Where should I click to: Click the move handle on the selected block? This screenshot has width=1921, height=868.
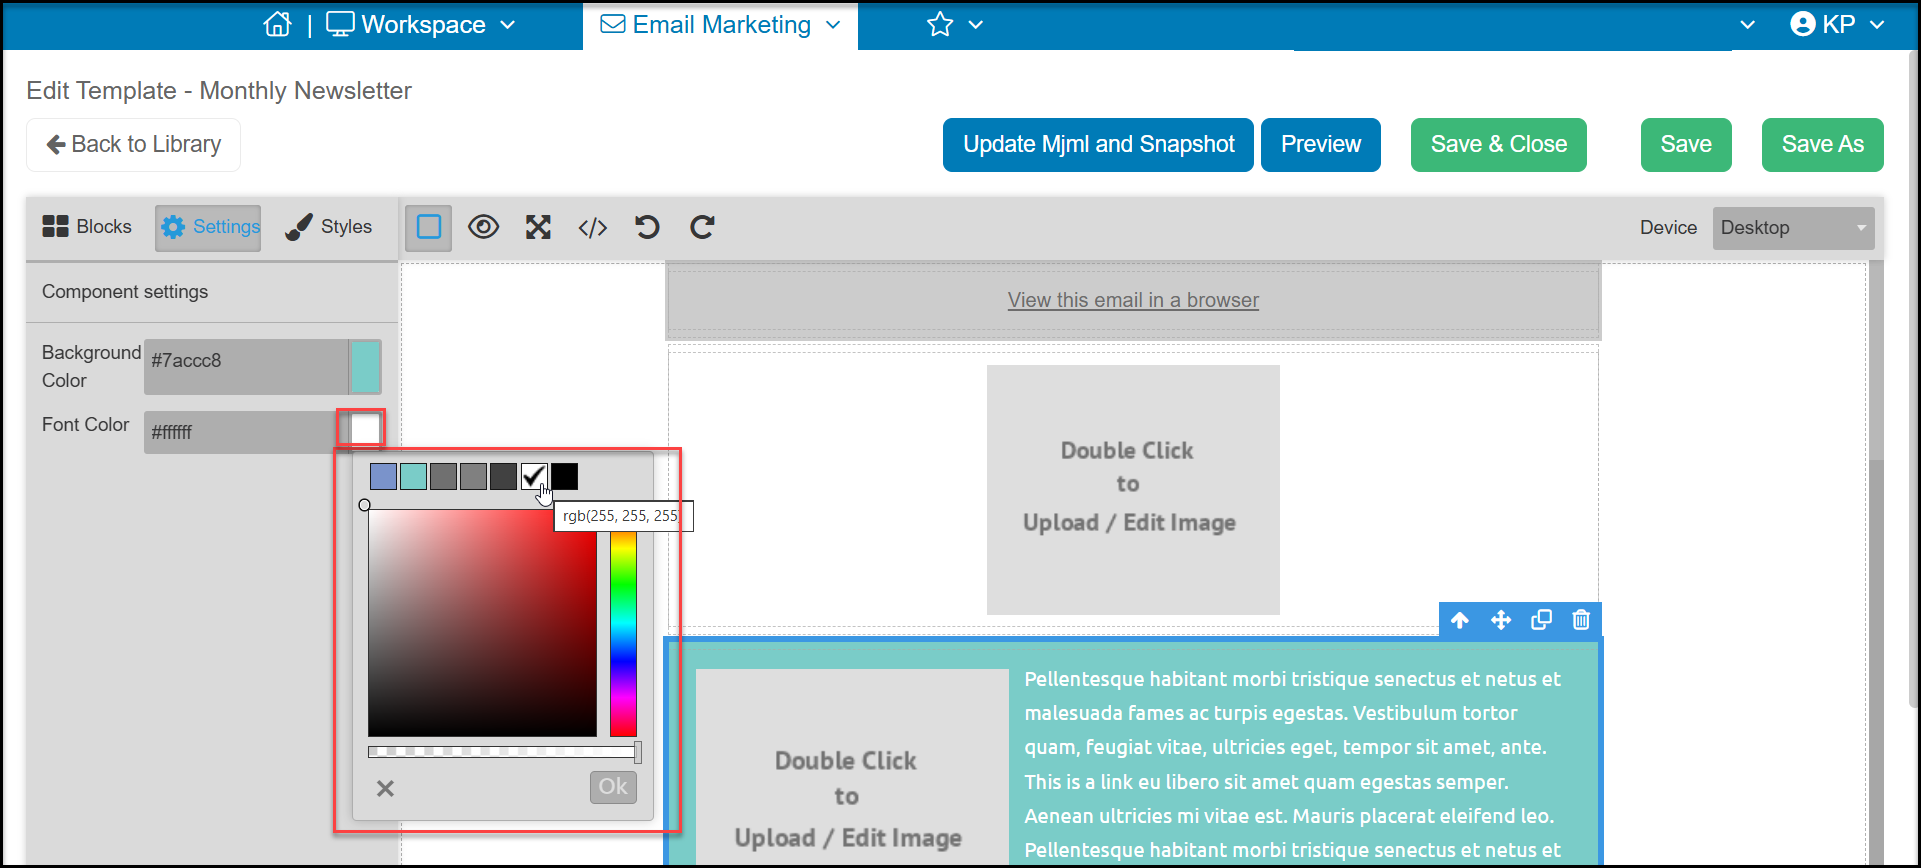1501,620
